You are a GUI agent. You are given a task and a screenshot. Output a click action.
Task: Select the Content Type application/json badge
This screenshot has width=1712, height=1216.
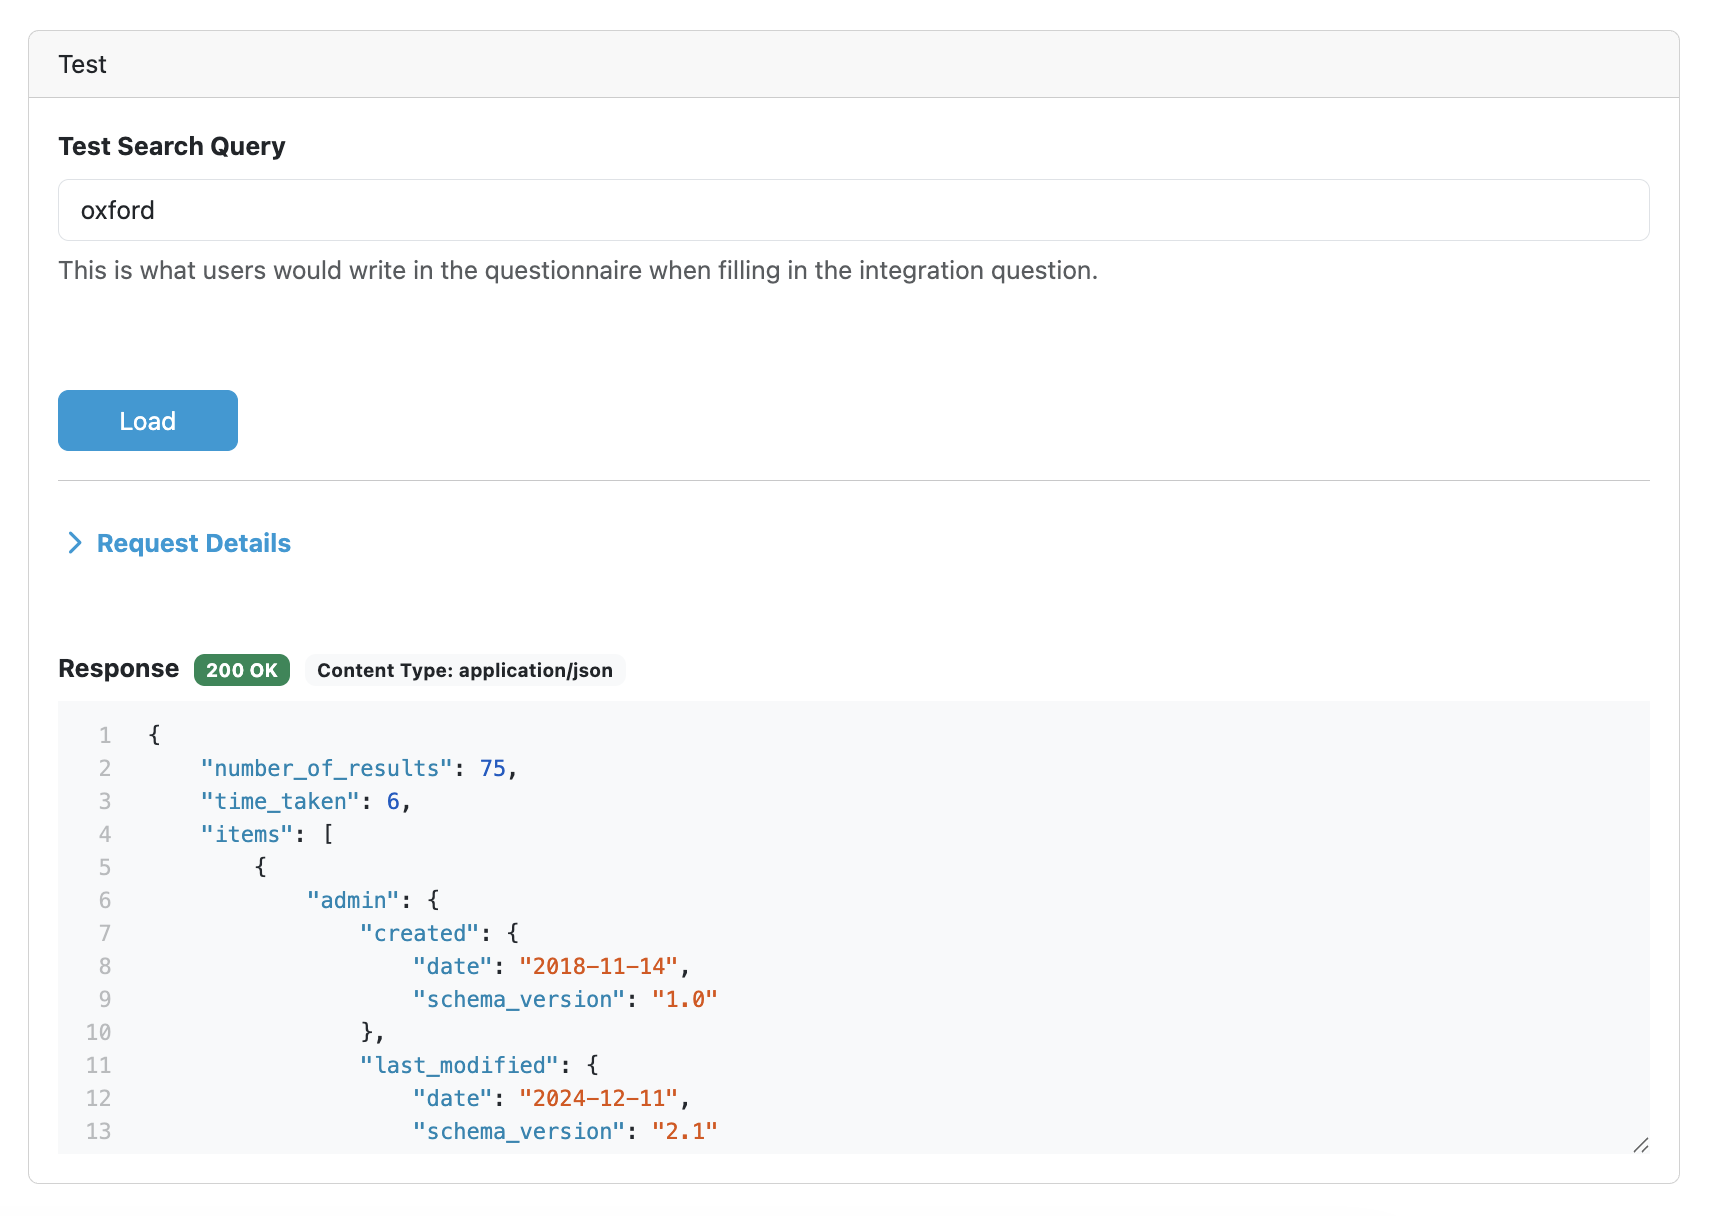(465, 670)
